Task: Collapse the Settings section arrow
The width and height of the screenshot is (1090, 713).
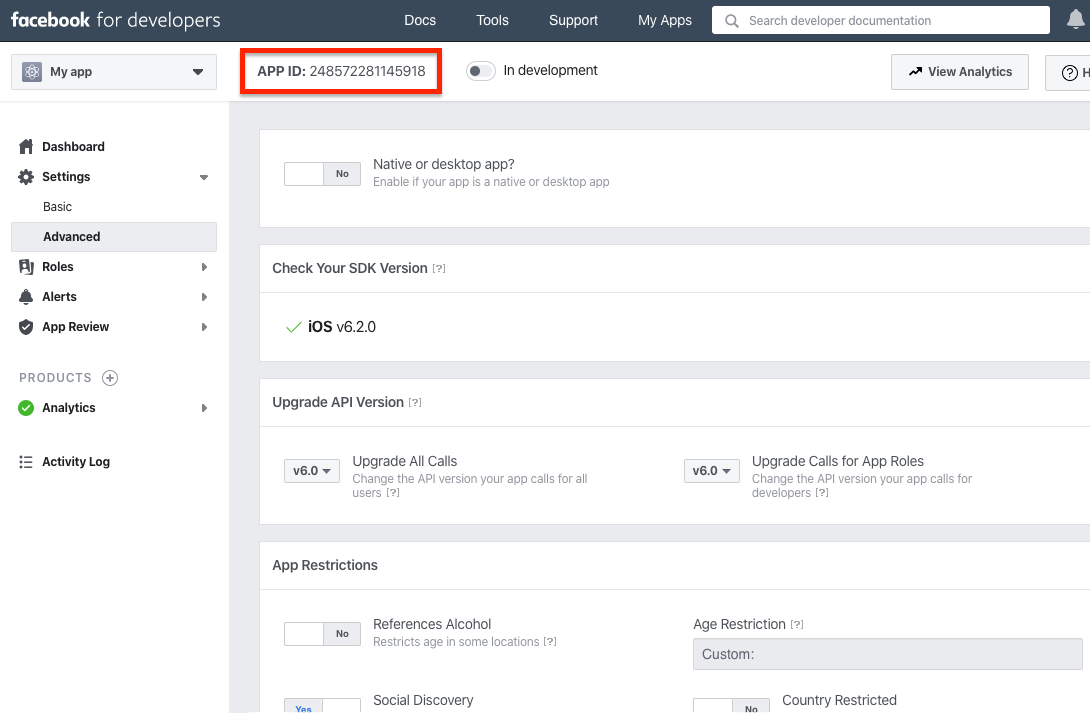Action: pyautogui.click(x=204, y=177)
